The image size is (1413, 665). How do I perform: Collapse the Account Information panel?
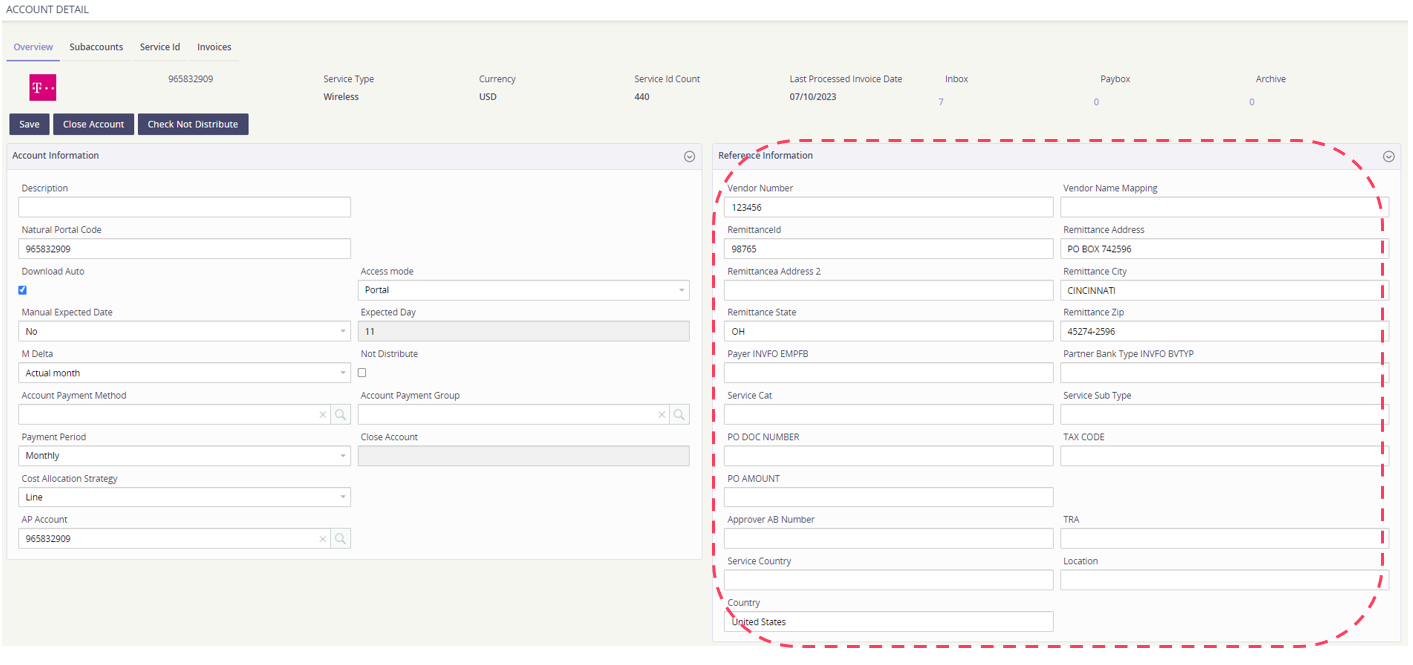689,156
